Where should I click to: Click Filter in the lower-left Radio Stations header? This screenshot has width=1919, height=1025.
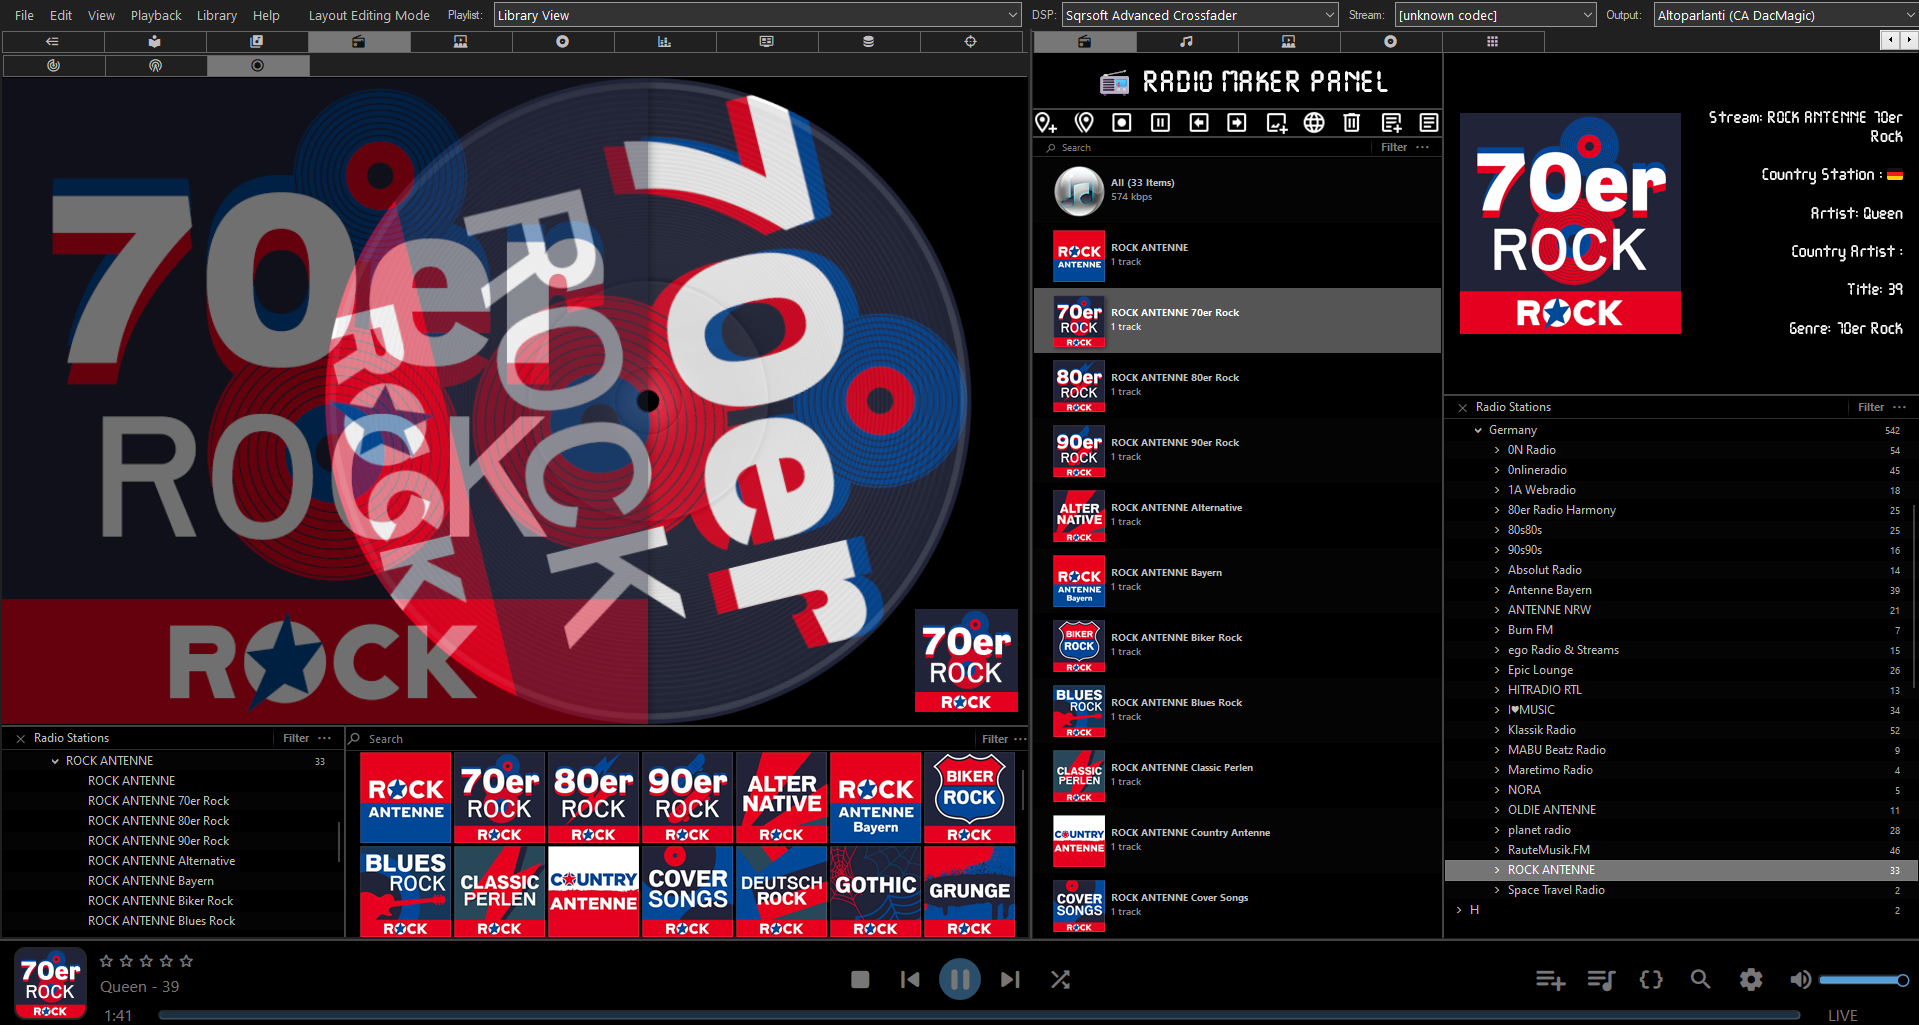pos(296,738)
